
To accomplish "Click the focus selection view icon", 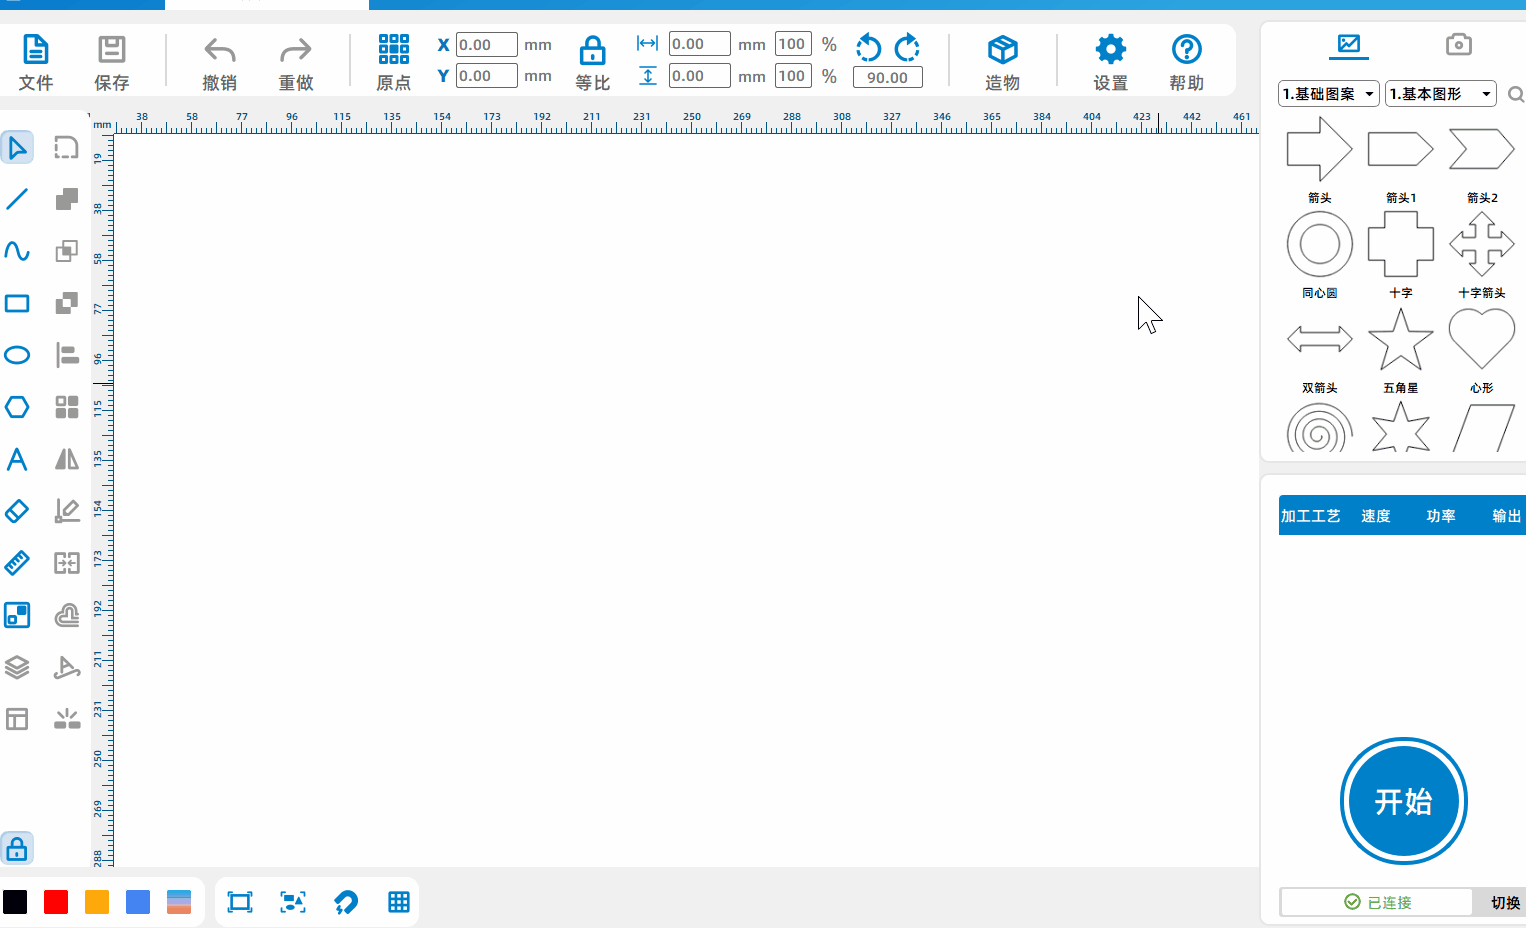I will 293,902.
